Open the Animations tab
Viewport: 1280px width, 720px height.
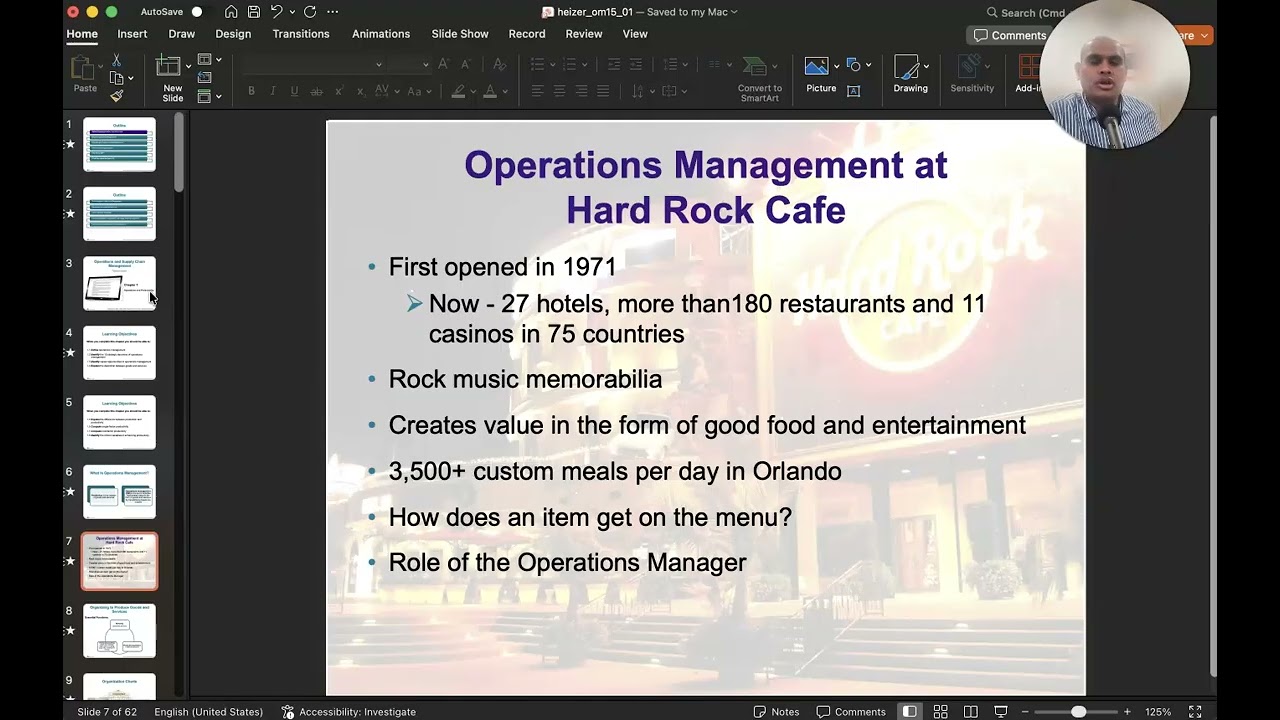pyautogui.click(x=381, y=34)
